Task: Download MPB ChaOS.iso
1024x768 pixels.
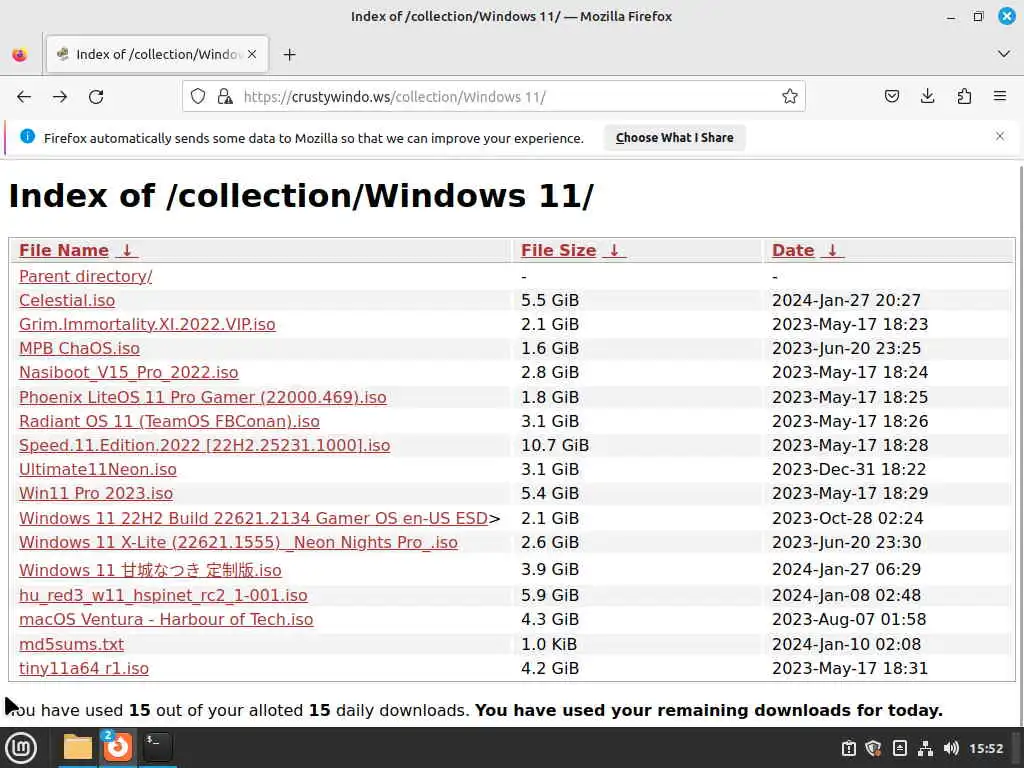Action: click(79, 349)
